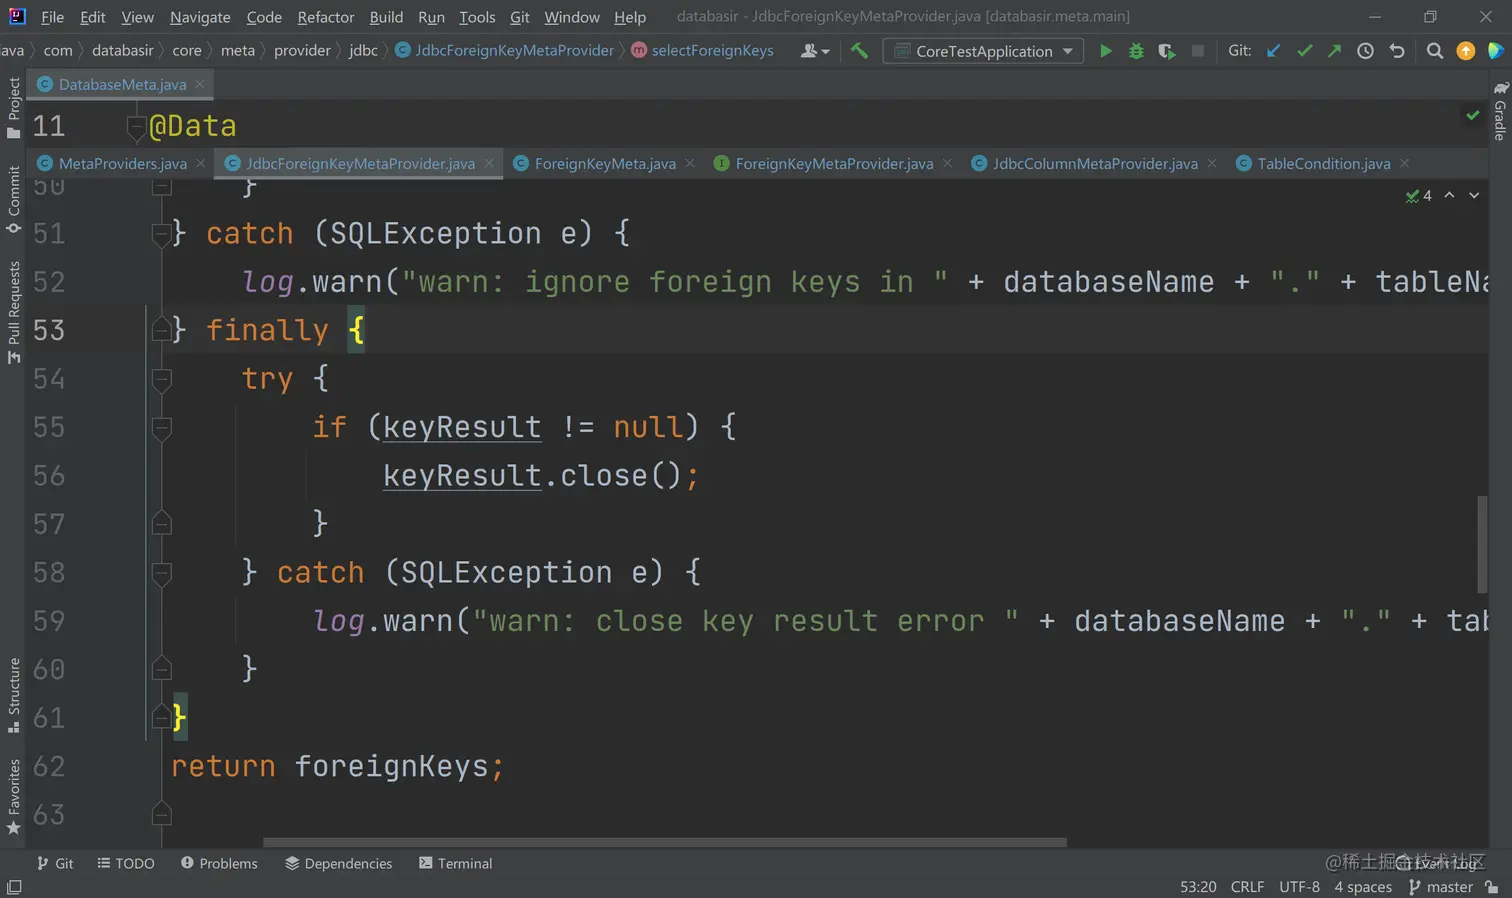
Task: Go to previous highlighted problem arrow
Action: 1449,195
